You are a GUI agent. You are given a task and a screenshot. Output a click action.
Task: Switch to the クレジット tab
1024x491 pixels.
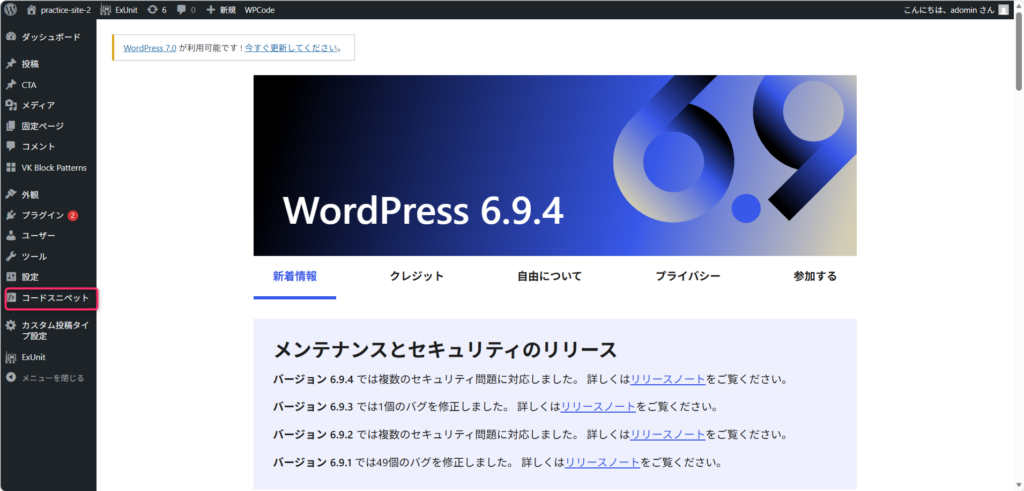coord(417,276)
